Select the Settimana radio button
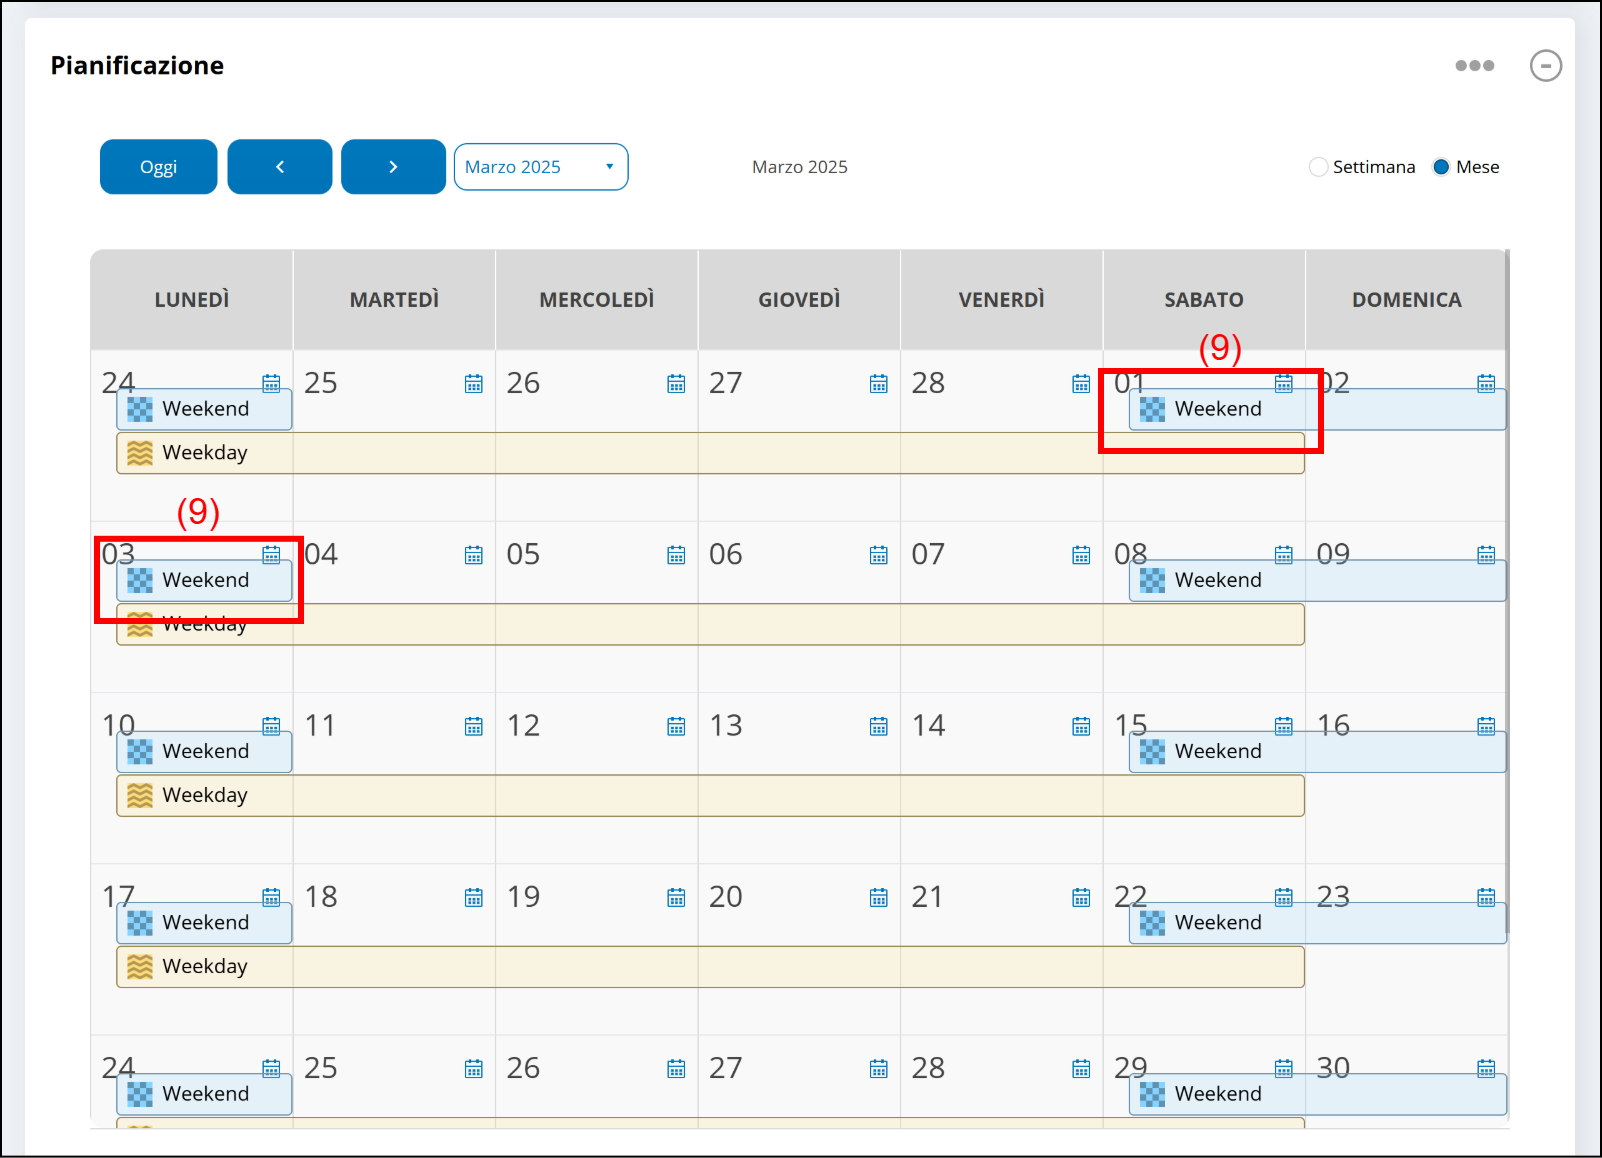 click(x=1318, y=167)
